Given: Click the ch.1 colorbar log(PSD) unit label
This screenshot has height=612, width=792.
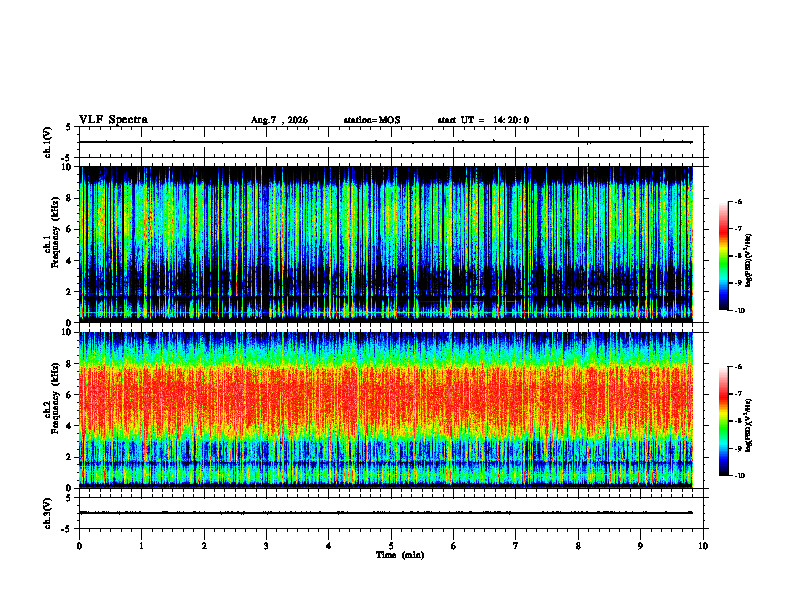Looking at the screenshot, I should 749,260.
